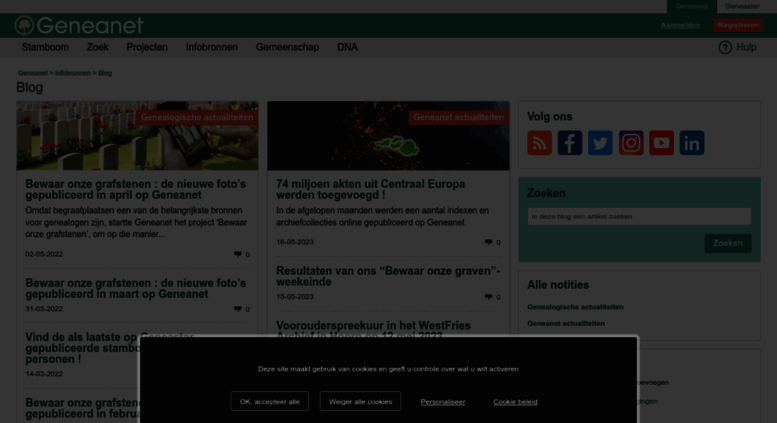777x423 pixels.
Task: Open the LinkedIn icon under Volg ons
Action: [x=692, y=143]
